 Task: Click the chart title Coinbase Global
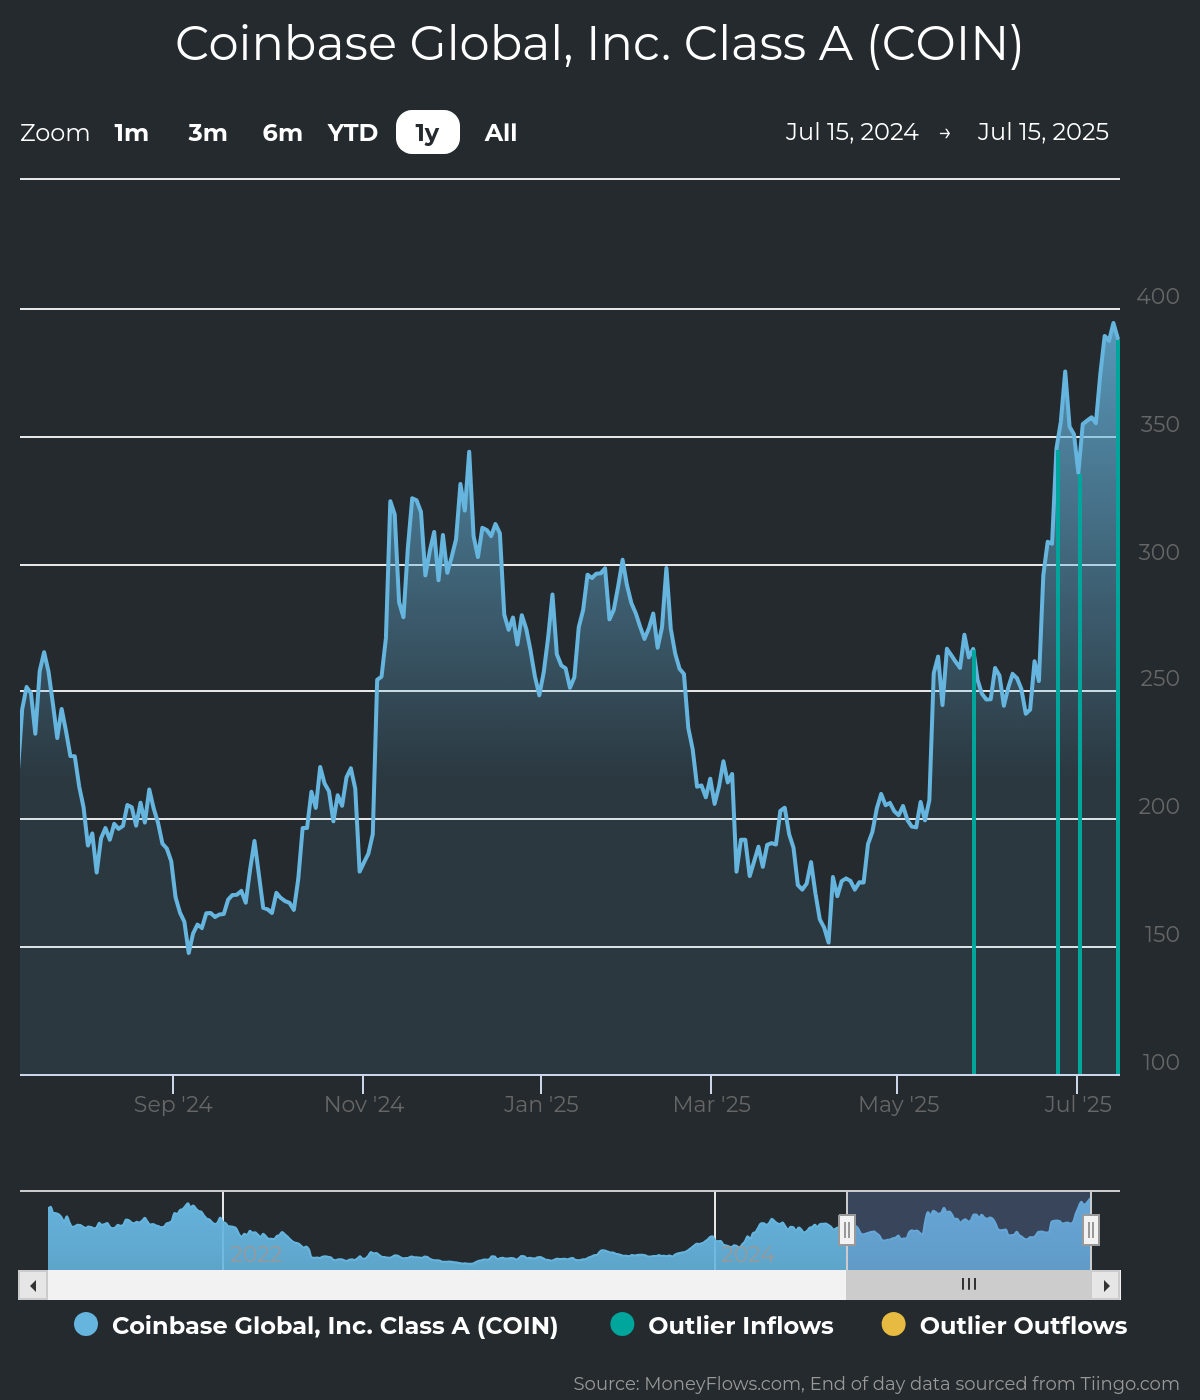click(600, 45)
